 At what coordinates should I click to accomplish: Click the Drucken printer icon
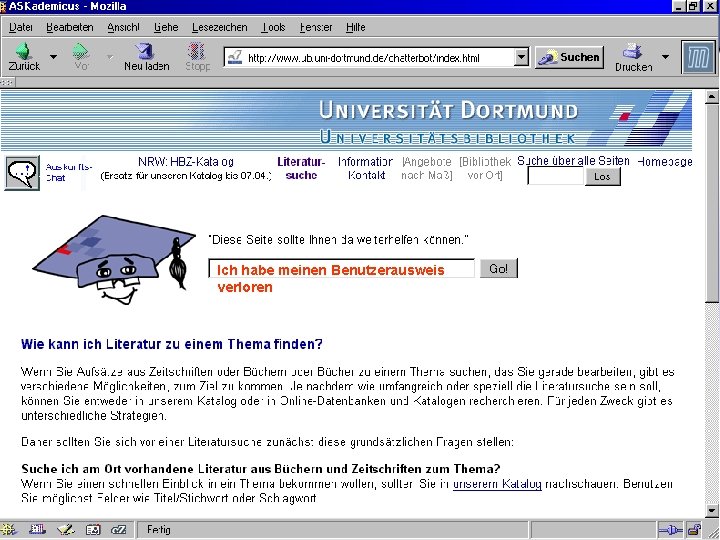pos(632,51)
